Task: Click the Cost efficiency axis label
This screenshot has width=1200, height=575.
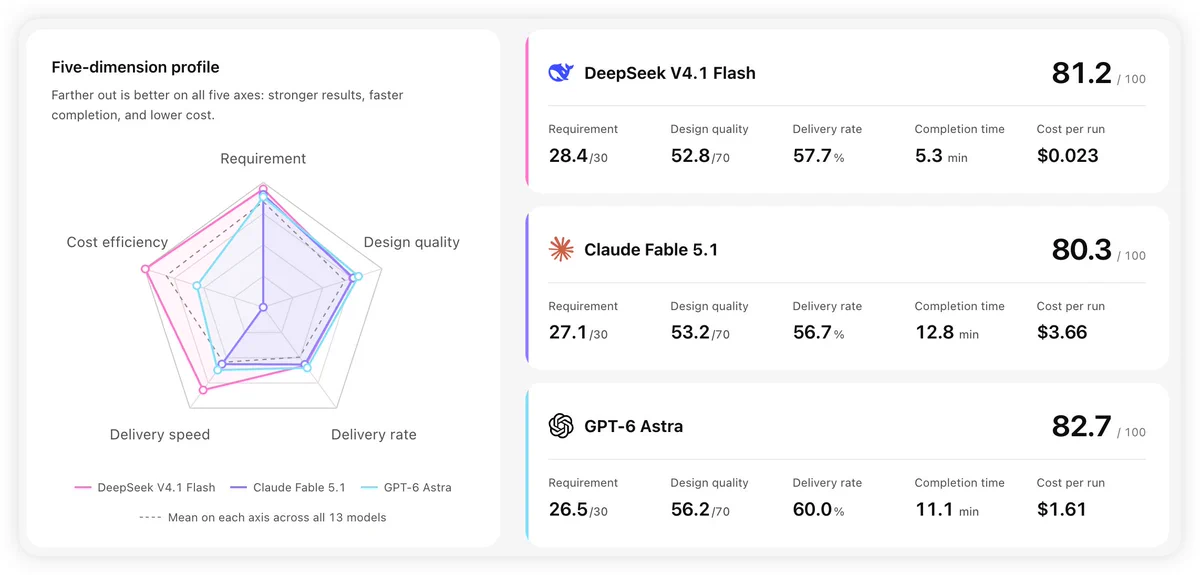Action: (x=117, y=242)
